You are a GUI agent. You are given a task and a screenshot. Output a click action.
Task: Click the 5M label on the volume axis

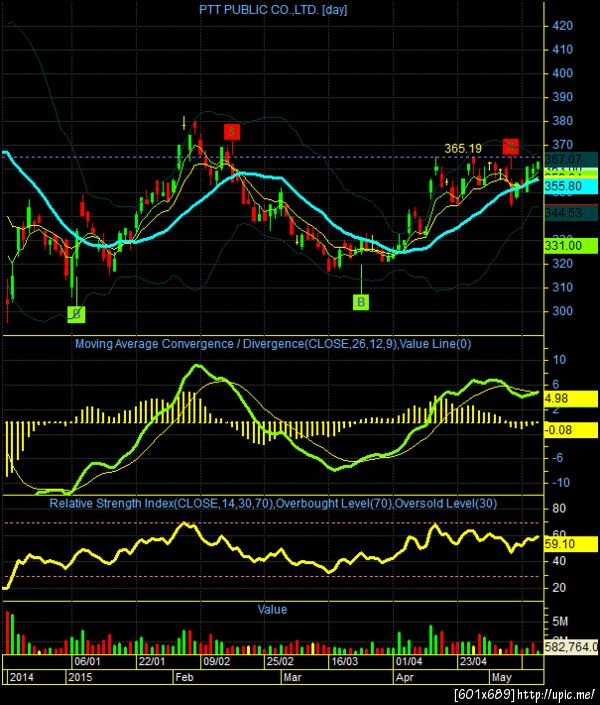coord(560,622)
